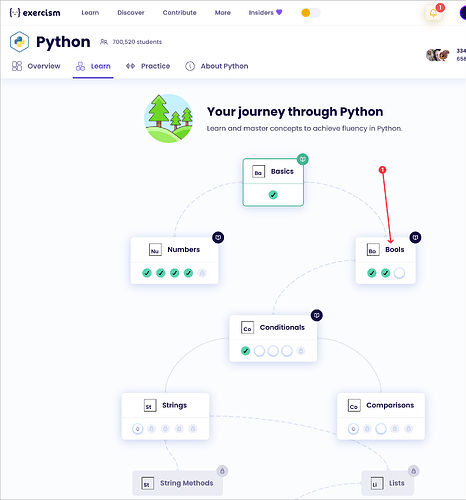
Task: Click the Python track title
Action: [x=63, y=42]
